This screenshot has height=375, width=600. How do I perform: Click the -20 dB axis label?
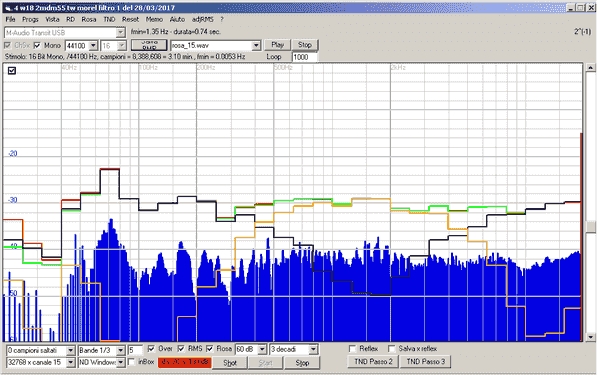(x=13, y=153)
